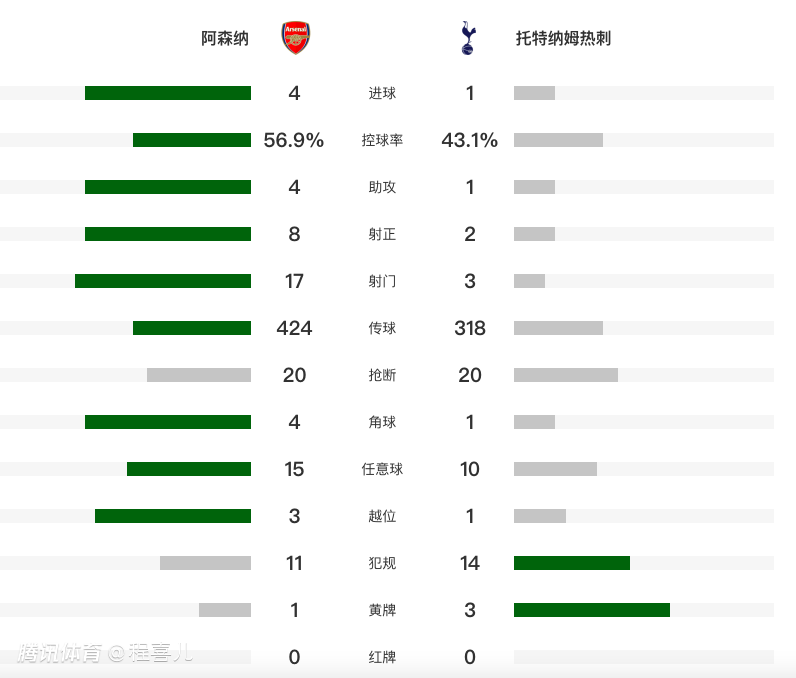Click Arsenal's 56.9% possession value
The image size is (796, 678).
pos(294,140)
